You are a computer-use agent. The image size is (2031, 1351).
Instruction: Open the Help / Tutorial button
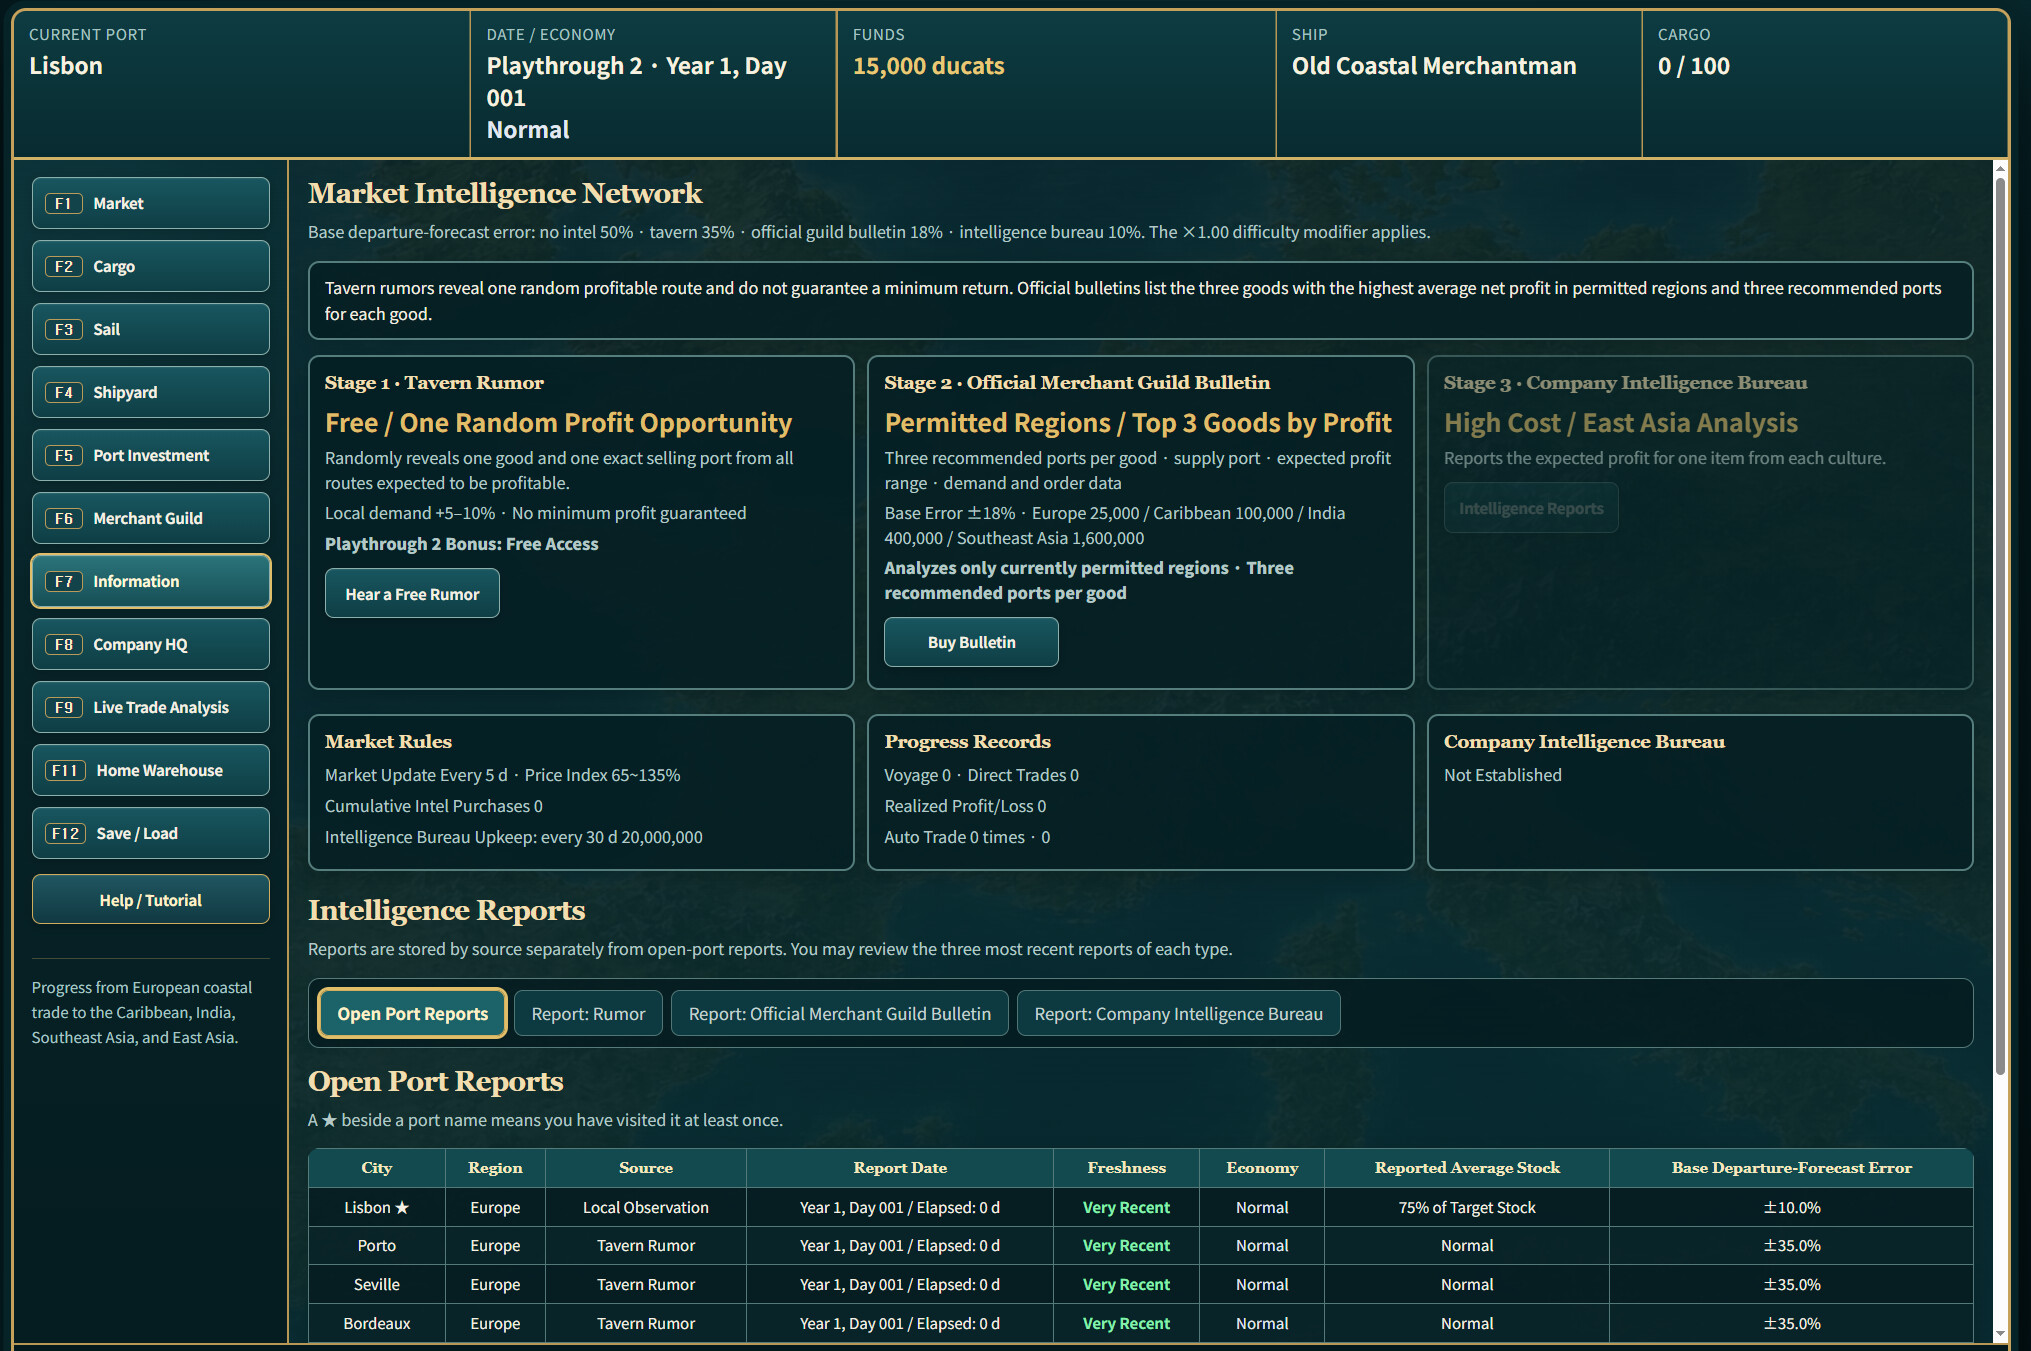click(151, 900)
